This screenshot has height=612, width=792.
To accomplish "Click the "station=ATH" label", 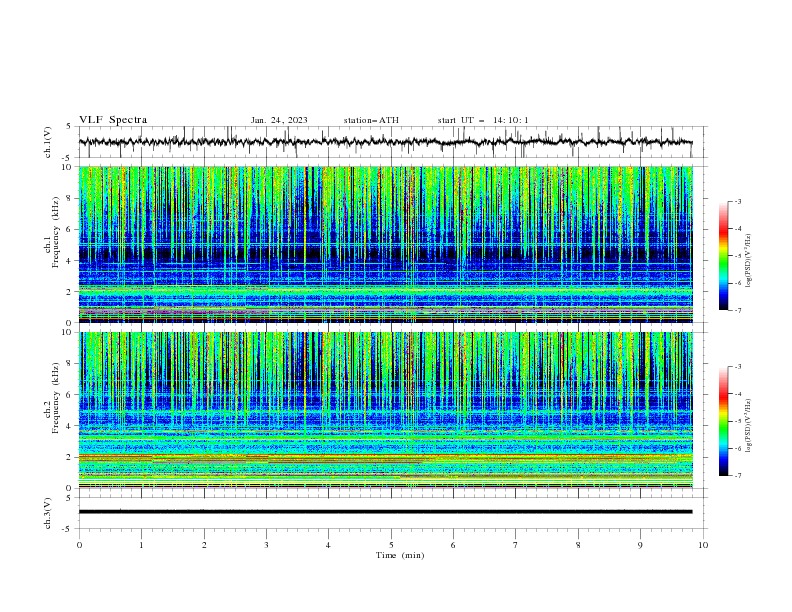I will coord(371,120).
